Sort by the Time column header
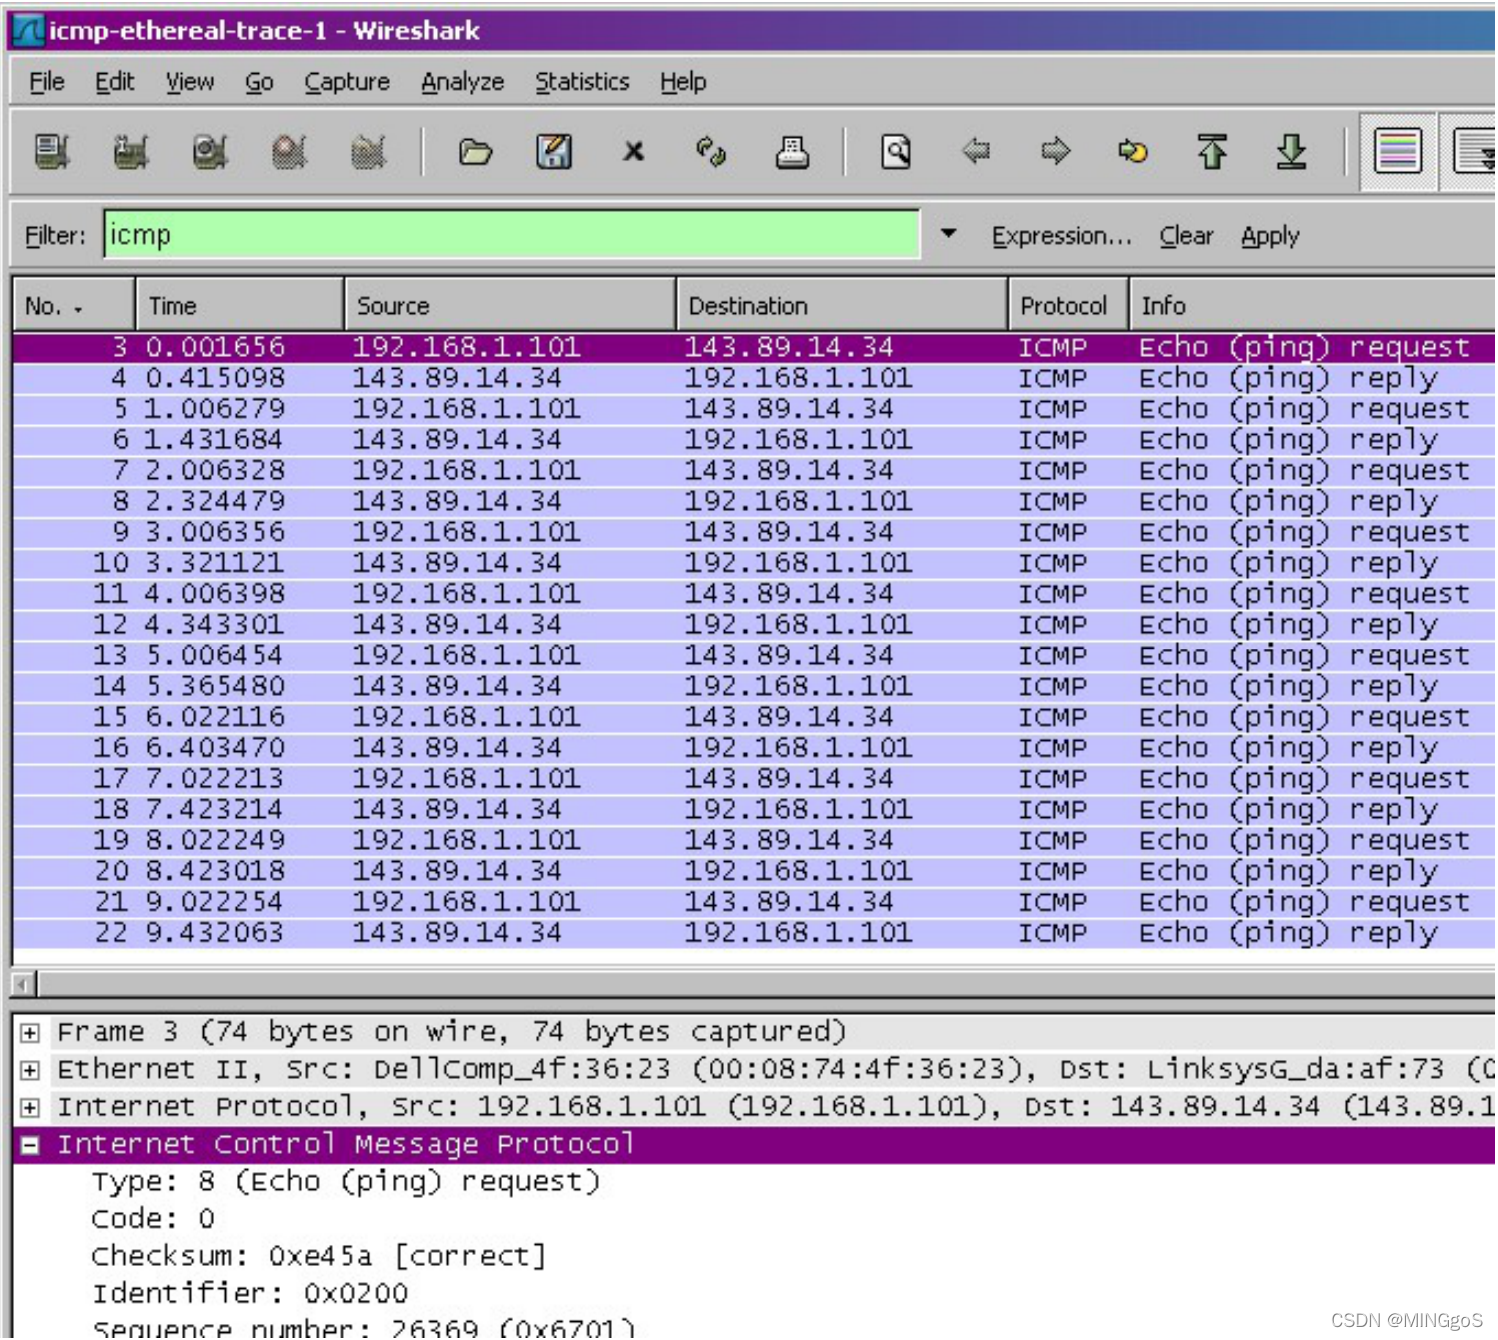 pos(239,306)
